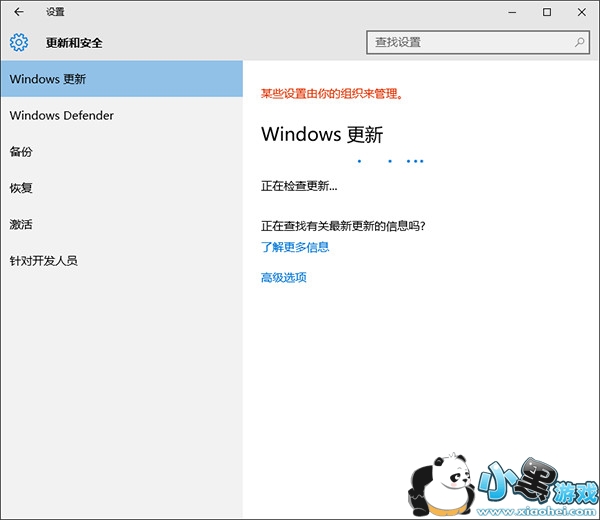
Task: Select Windows 更新 in the sidebar
Action: click(122, 79)
